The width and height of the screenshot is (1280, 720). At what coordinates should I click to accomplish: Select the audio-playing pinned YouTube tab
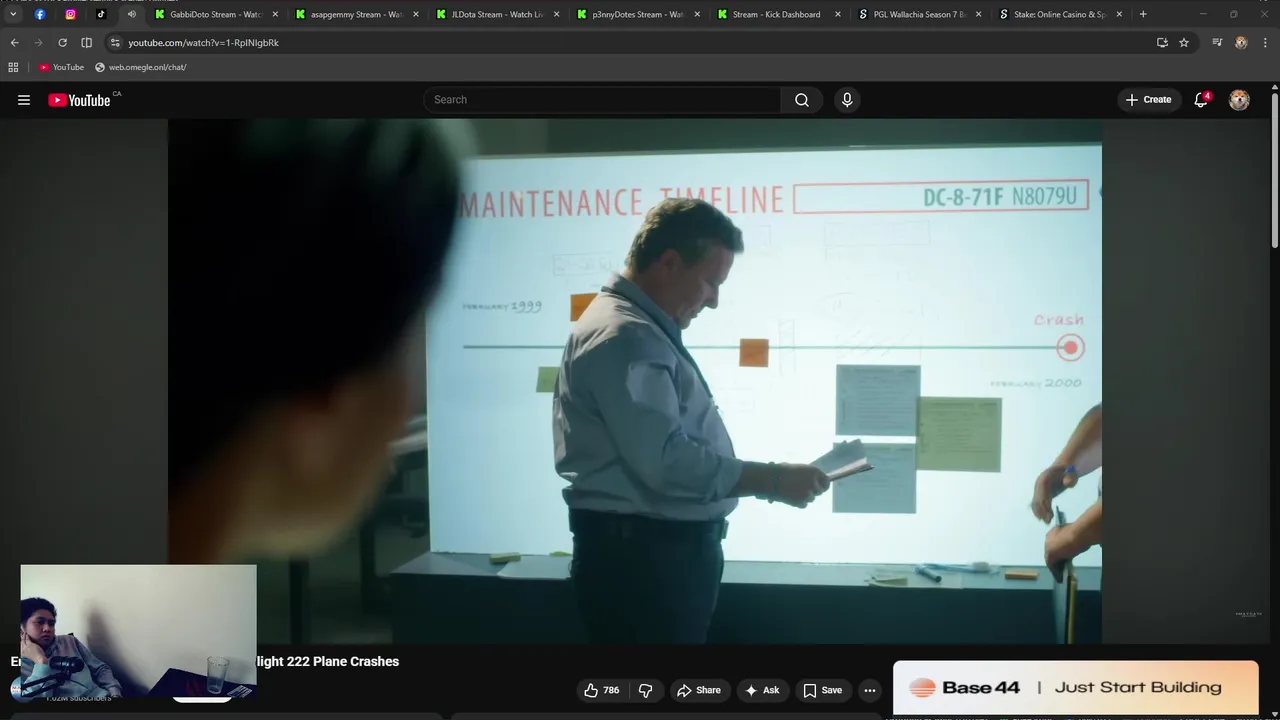131,14
